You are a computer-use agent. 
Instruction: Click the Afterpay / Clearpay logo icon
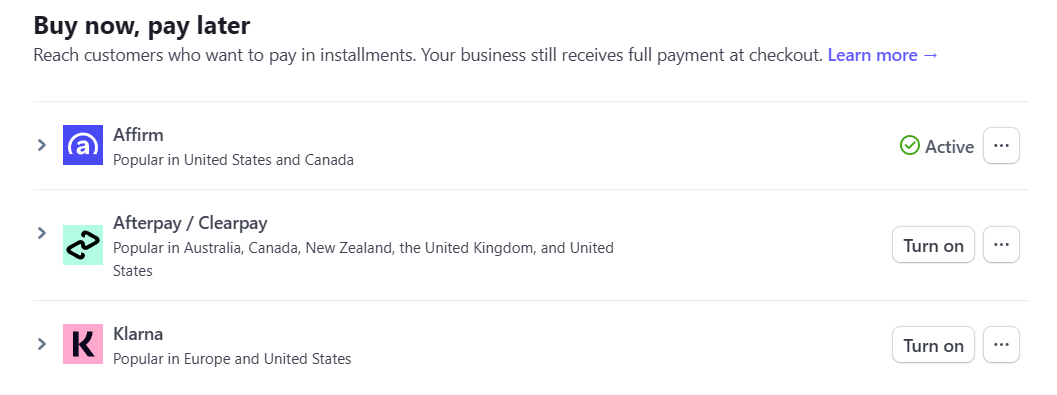[83, 245]
